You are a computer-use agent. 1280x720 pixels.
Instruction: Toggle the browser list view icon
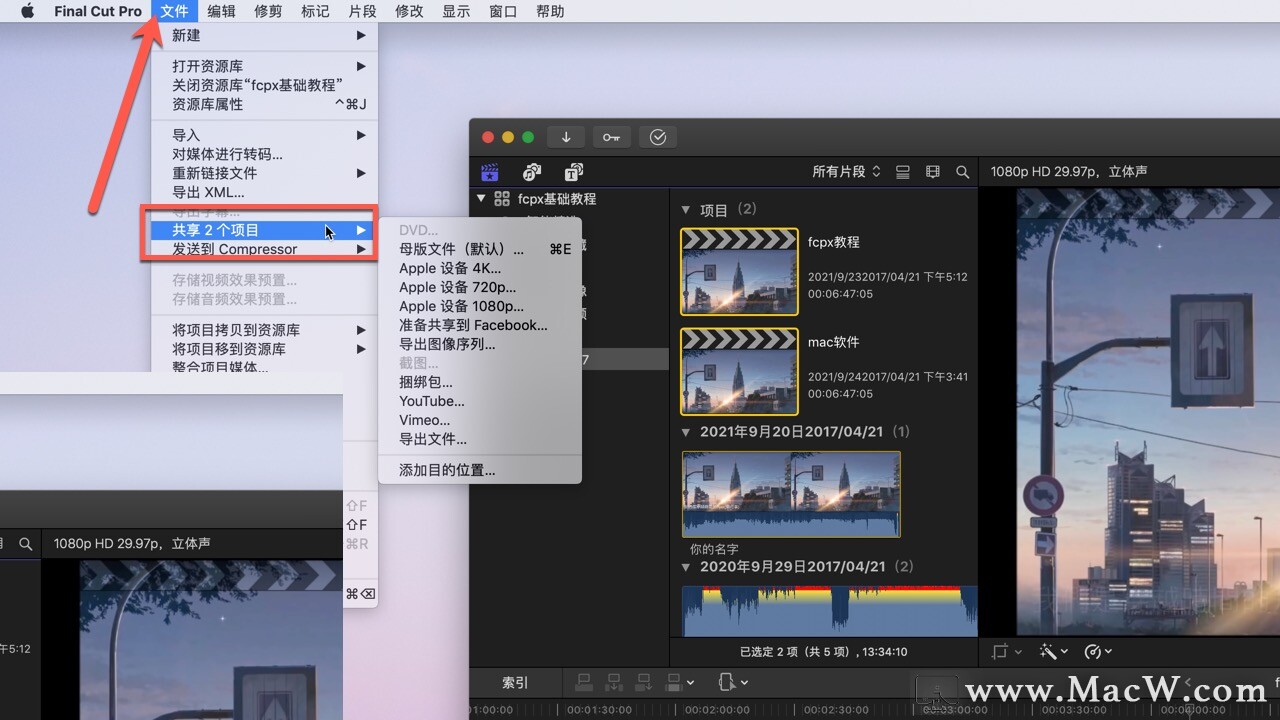tap(903, 172)
